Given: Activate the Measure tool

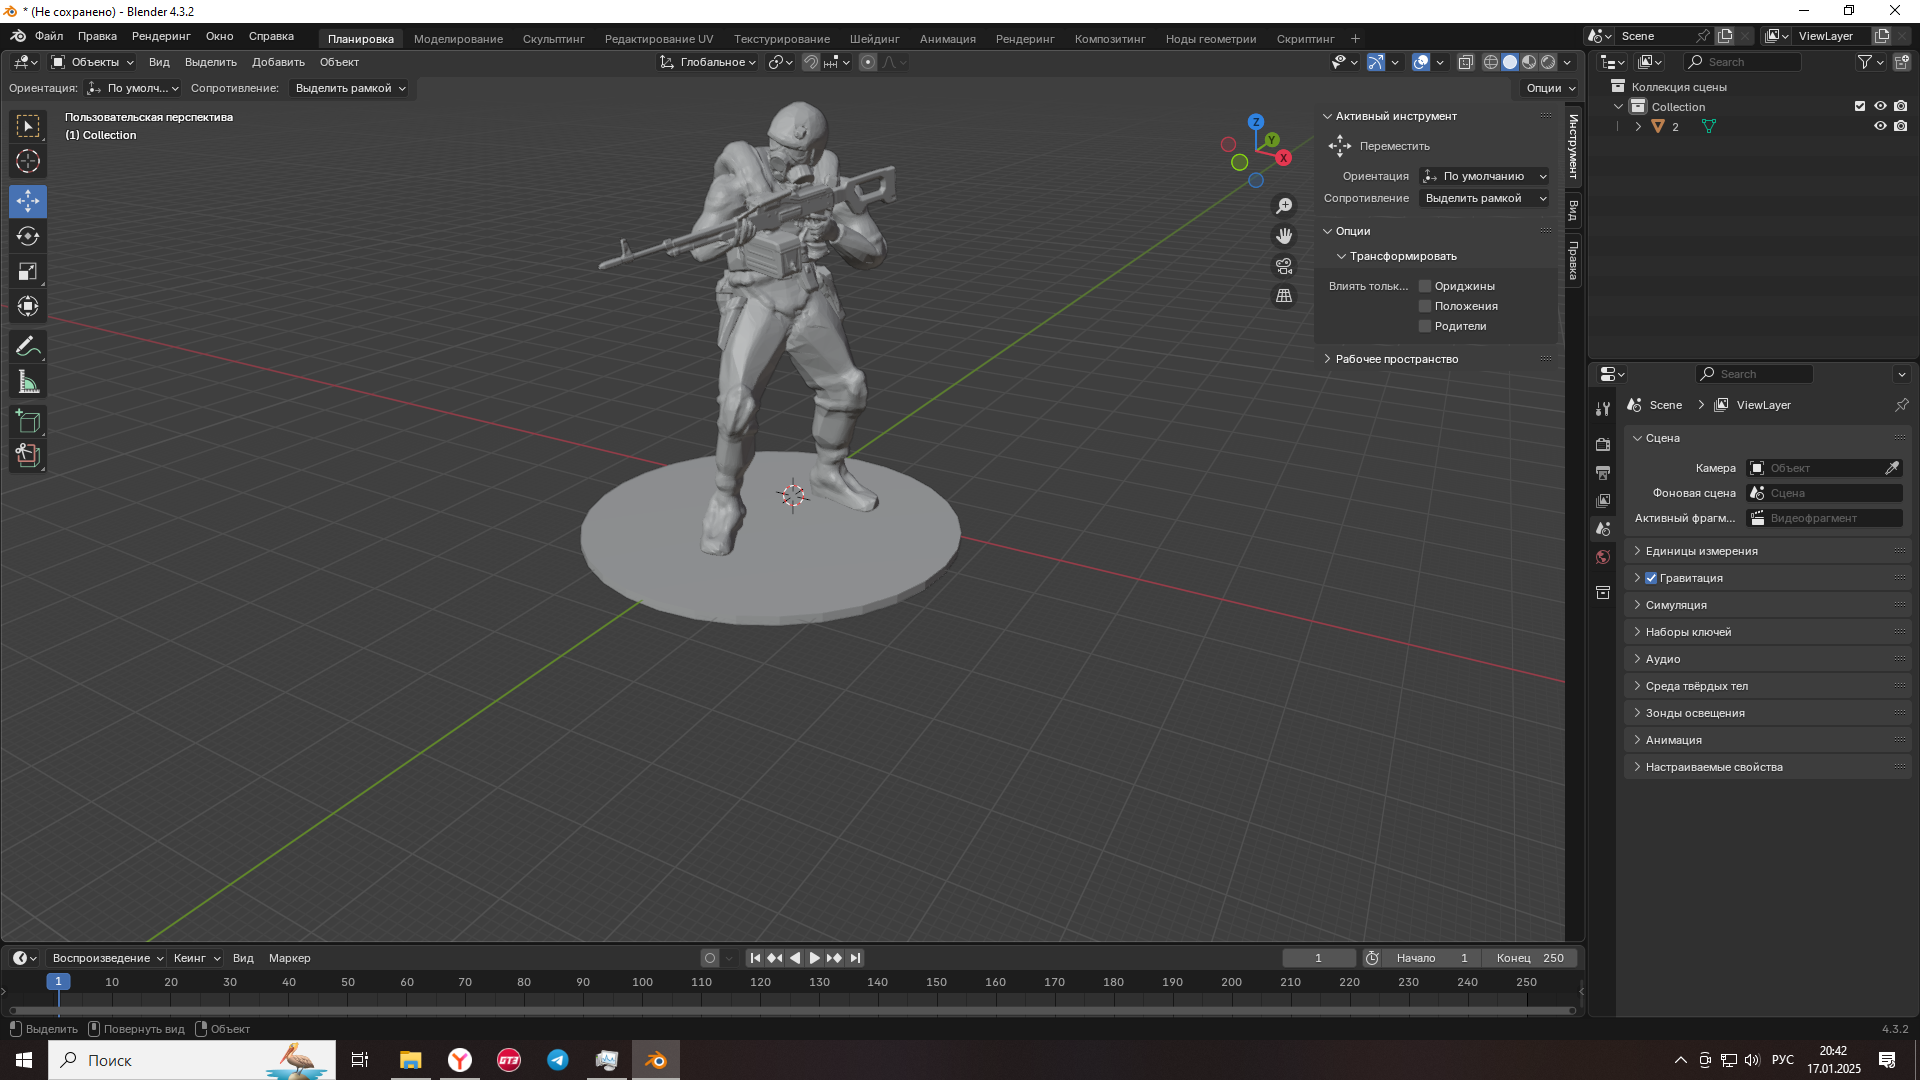Looking at the screenshot, I should [28, 382].
